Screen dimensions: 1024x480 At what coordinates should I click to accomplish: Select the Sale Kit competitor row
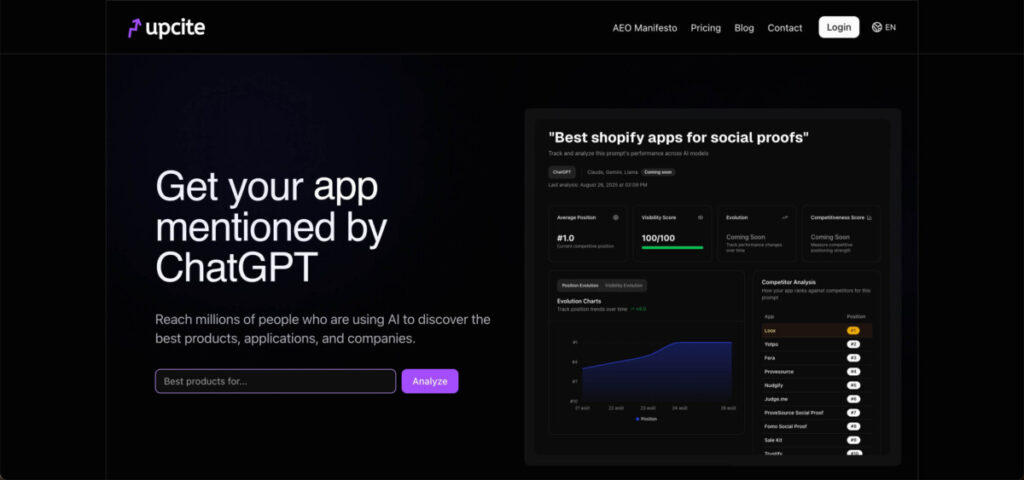click(x=816, y=440)
